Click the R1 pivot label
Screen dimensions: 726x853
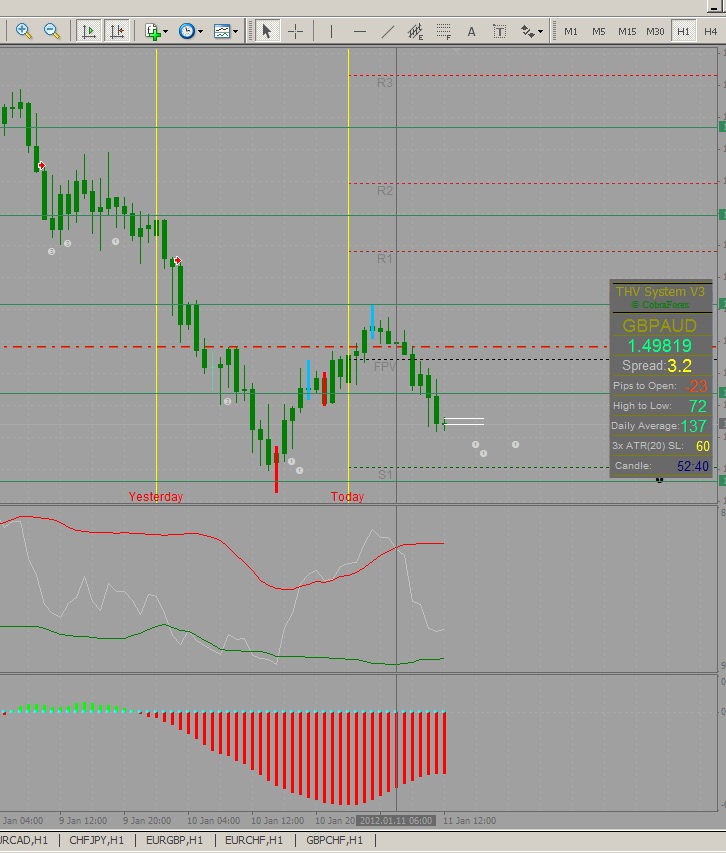point(384,258)
